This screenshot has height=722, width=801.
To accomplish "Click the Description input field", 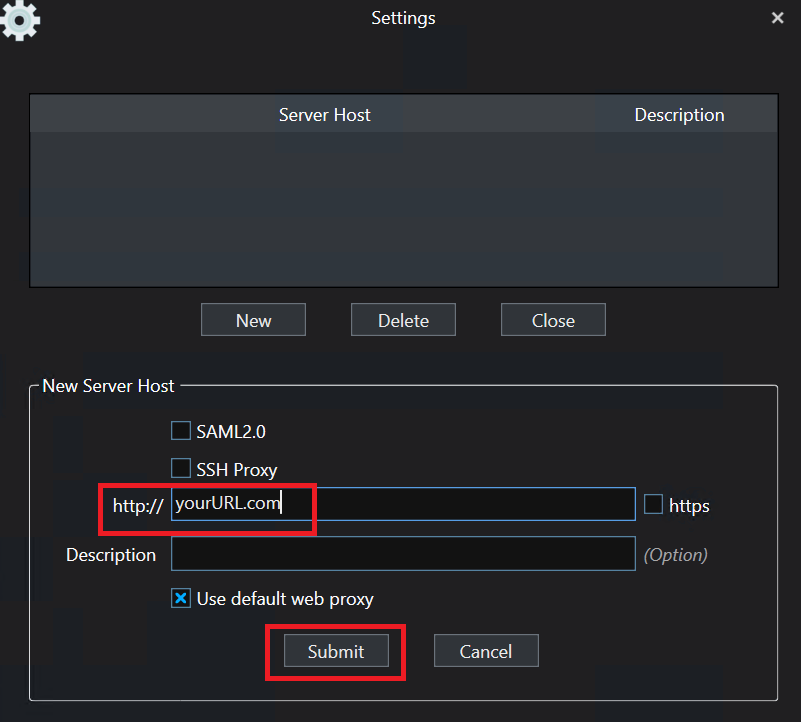I will pyautogui.click(x=400, y=553).
